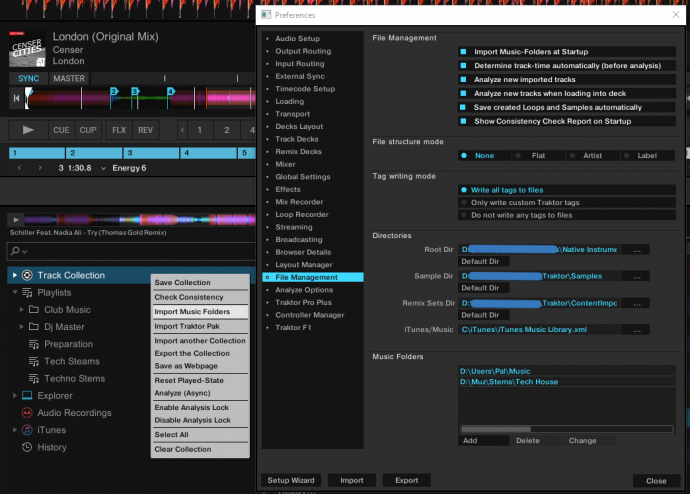
Task: Click the Audio Recordings icon
Action: [x=27, y=413]
